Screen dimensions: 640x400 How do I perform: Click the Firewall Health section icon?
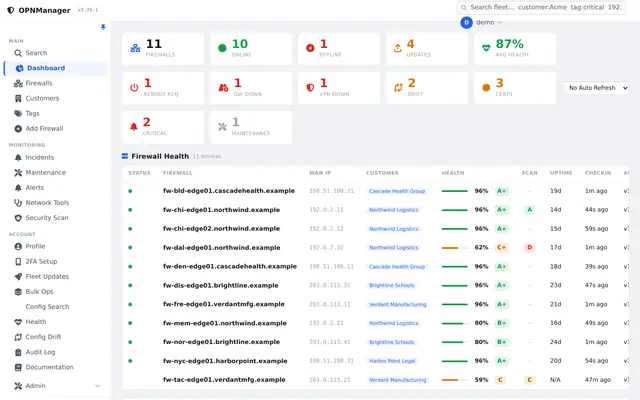[125, 156]
